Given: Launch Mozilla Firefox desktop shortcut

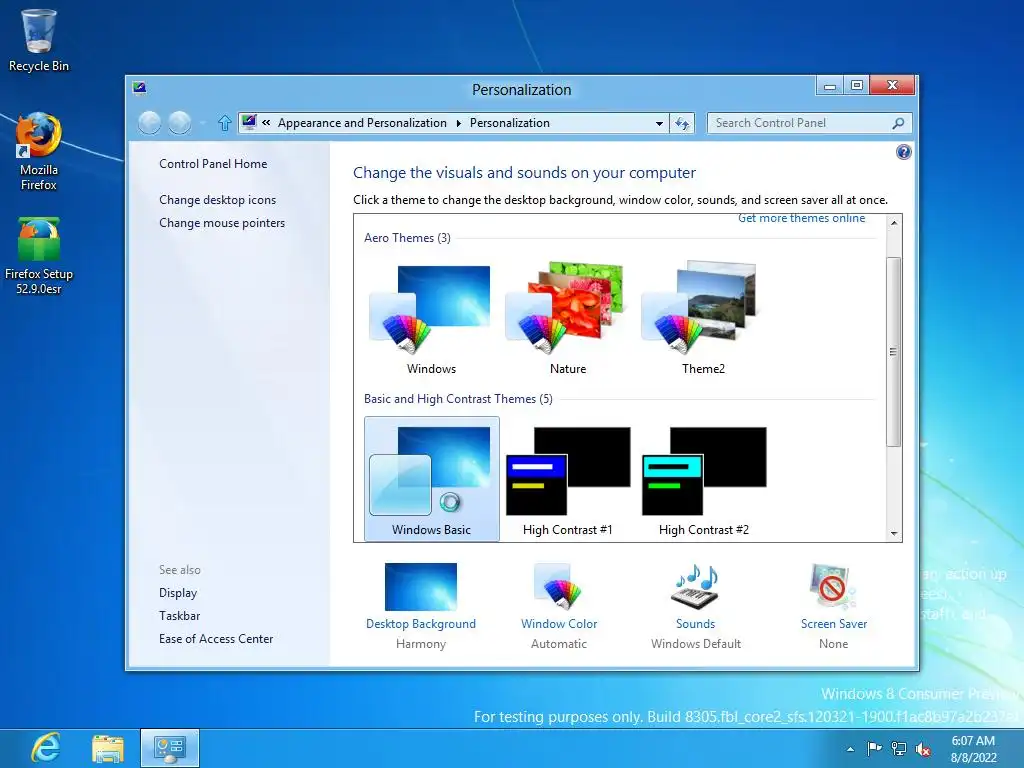Looking at the screenshot, I should [39, 152].
